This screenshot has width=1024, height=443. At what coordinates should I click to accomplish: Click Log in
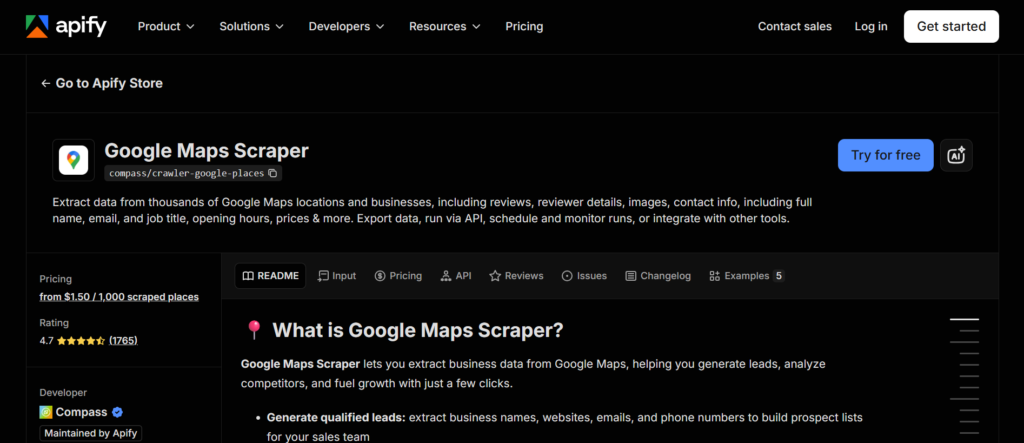tap(871, 26)
